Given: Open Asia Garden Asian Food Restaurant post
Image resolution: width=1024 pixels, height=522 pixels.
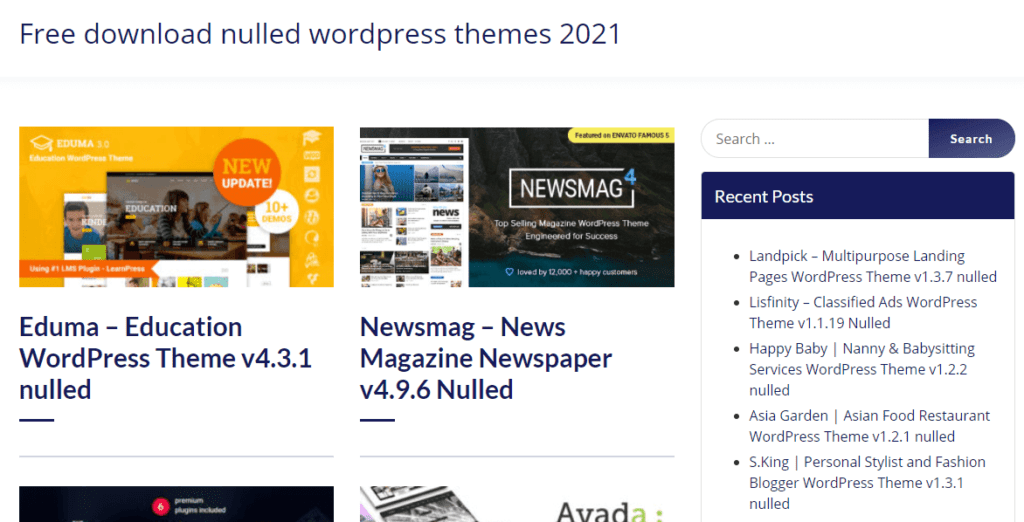Looking at the screenshot, I should [869, 426].
